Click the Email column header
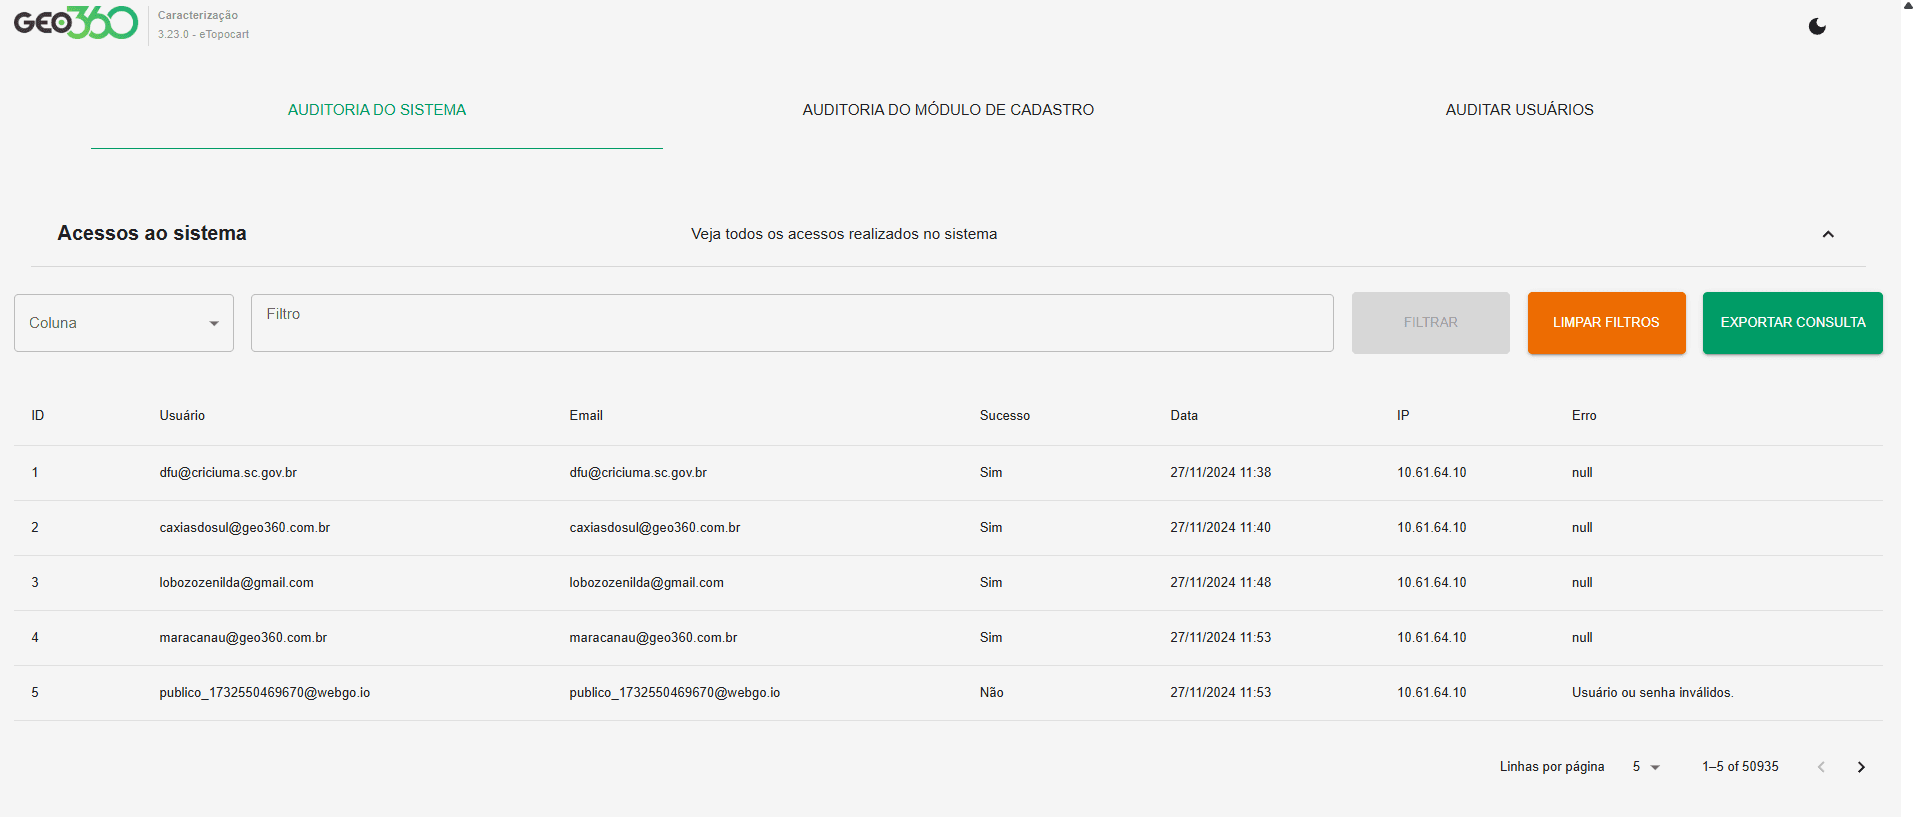 tap(586, 416)
